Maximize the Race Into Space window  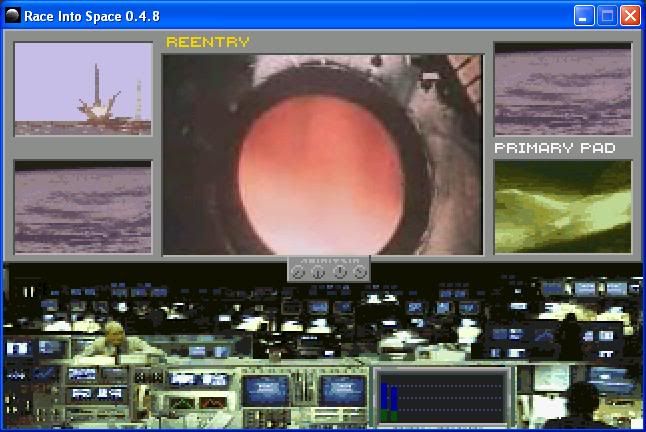[607, 16]
